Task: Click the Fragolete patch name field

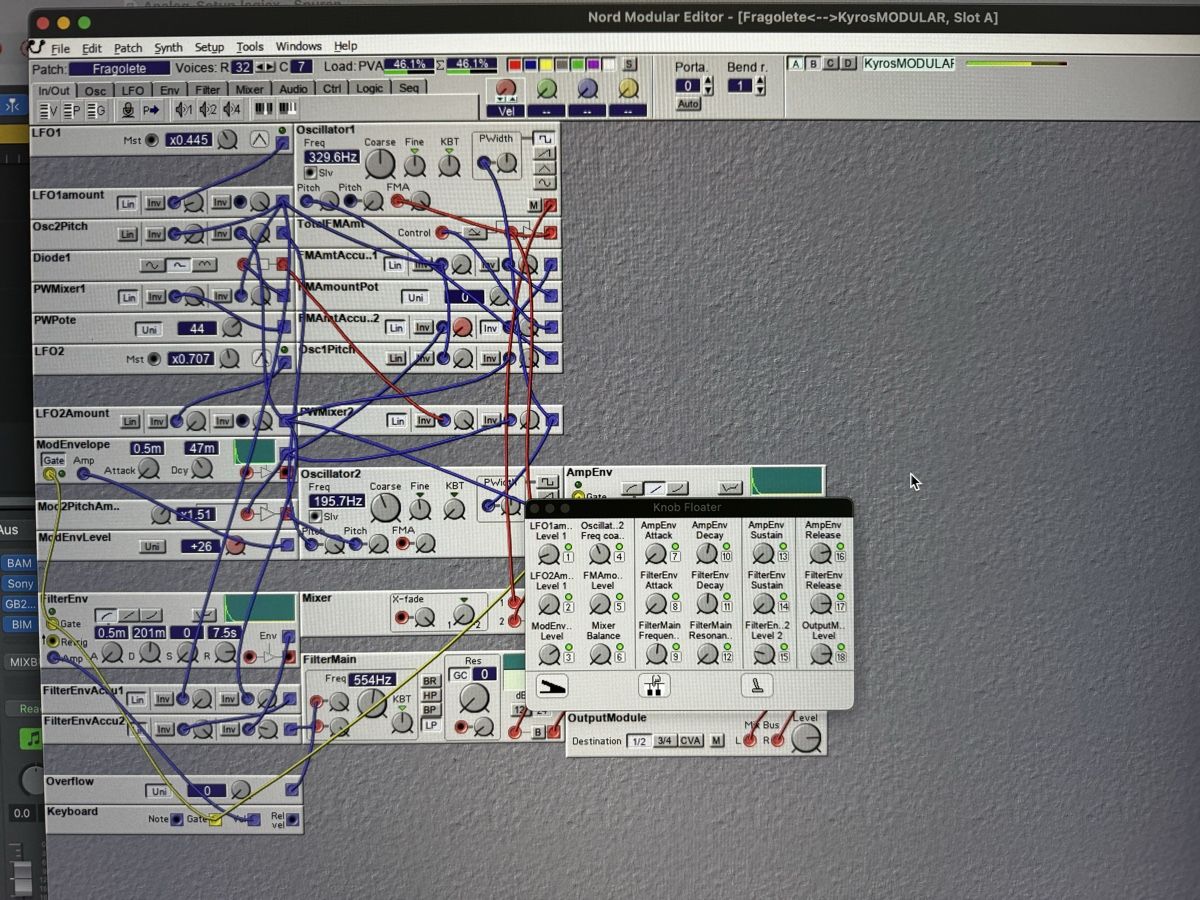Action: pos(119,68)
